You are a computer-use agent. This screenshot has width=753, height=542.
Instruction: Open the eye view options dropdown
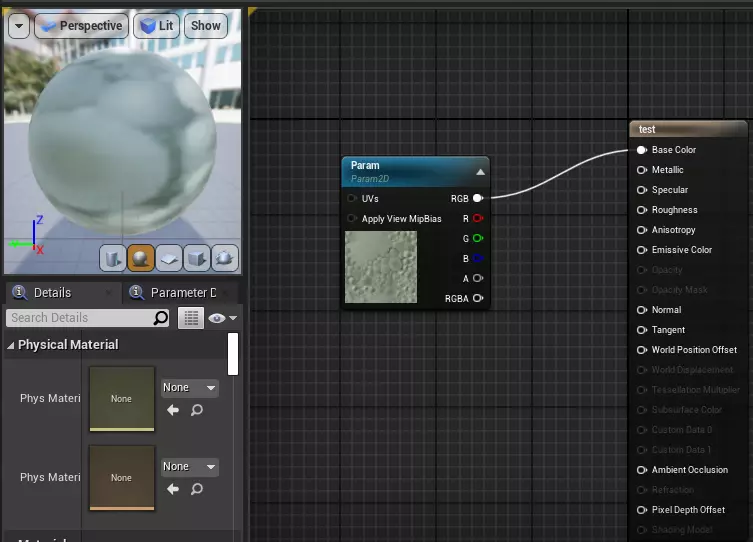[223, 318]
